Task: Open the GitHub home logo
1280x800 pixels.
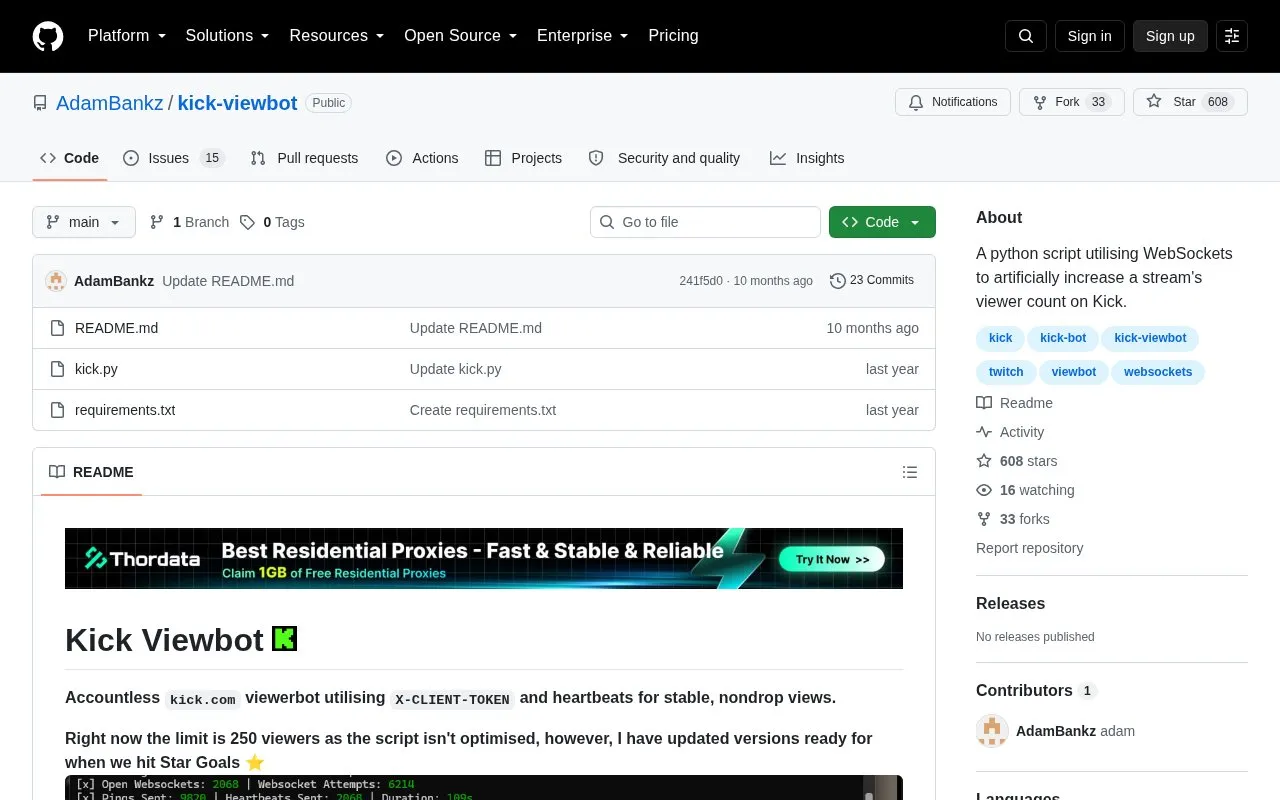Action: click(x=48, y=36)
